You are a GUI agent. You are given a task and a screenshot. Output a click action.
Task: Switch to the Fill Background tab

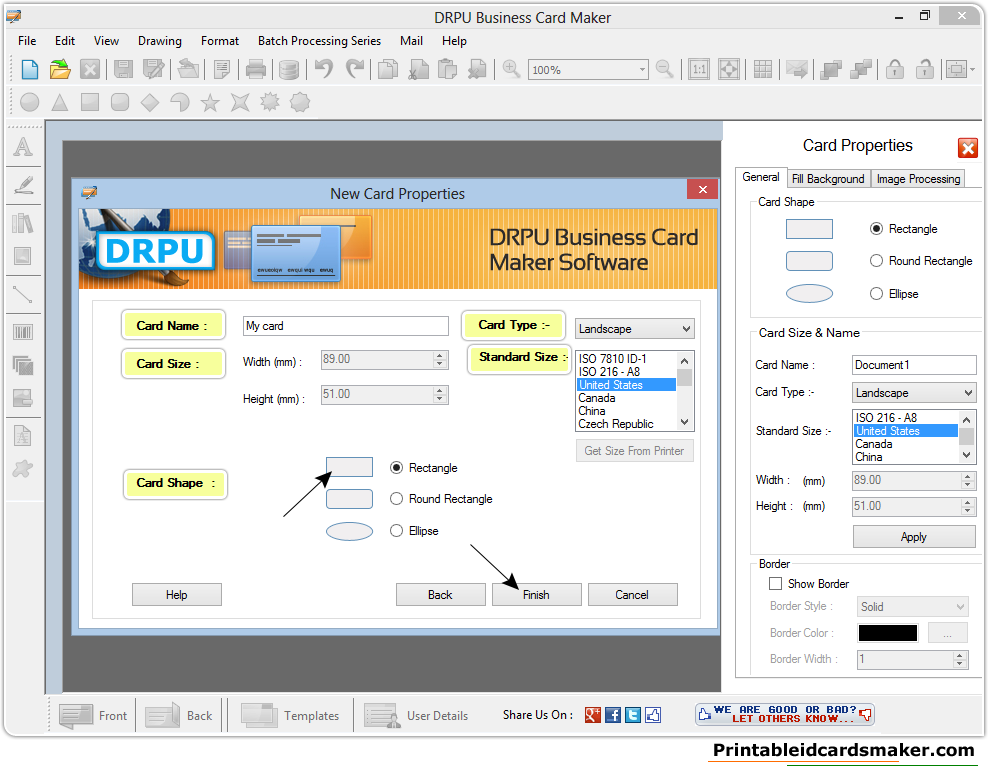tap(828, 179)
